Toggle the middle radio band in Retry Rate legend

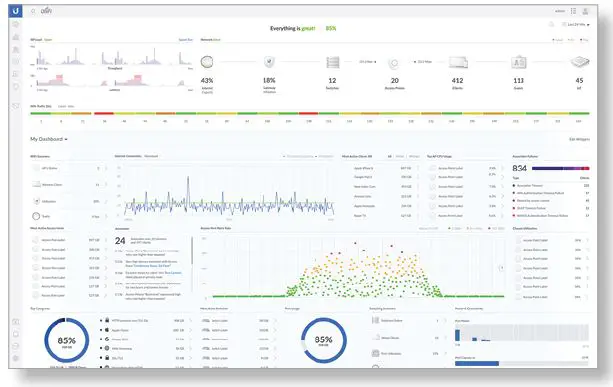[x=475, y=228]
